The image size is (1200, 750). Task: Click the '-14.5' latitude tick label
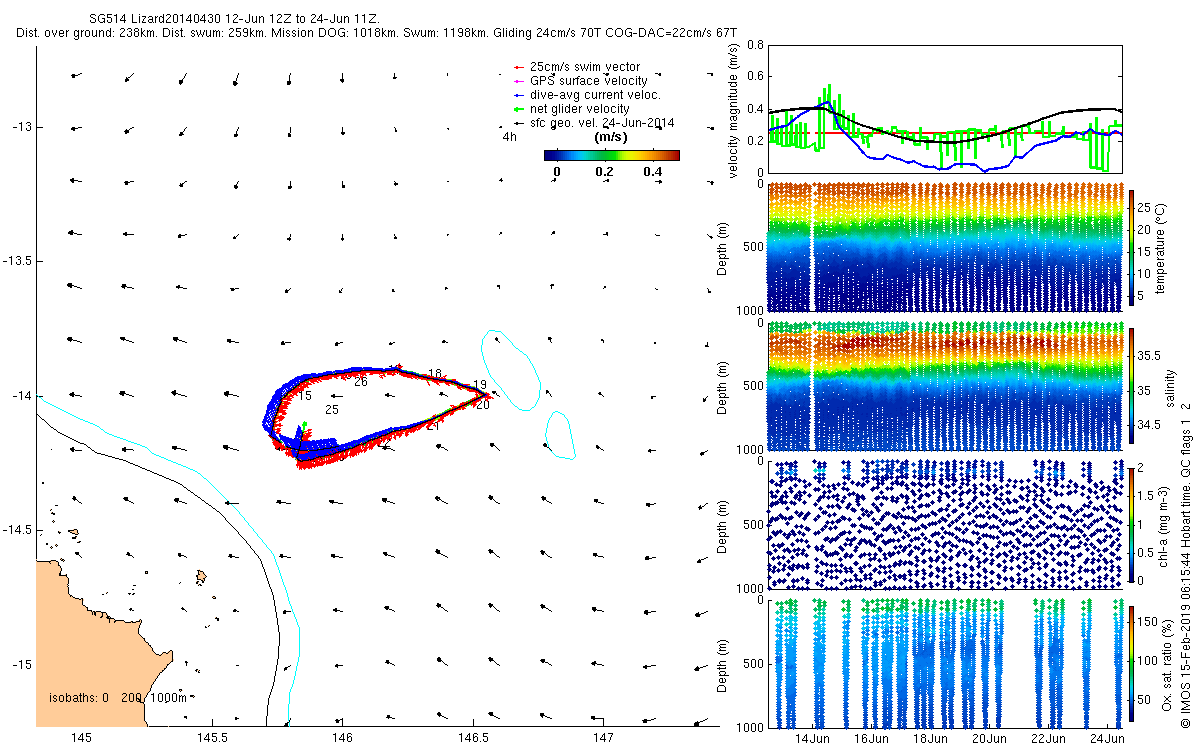(x=18, y=530)
